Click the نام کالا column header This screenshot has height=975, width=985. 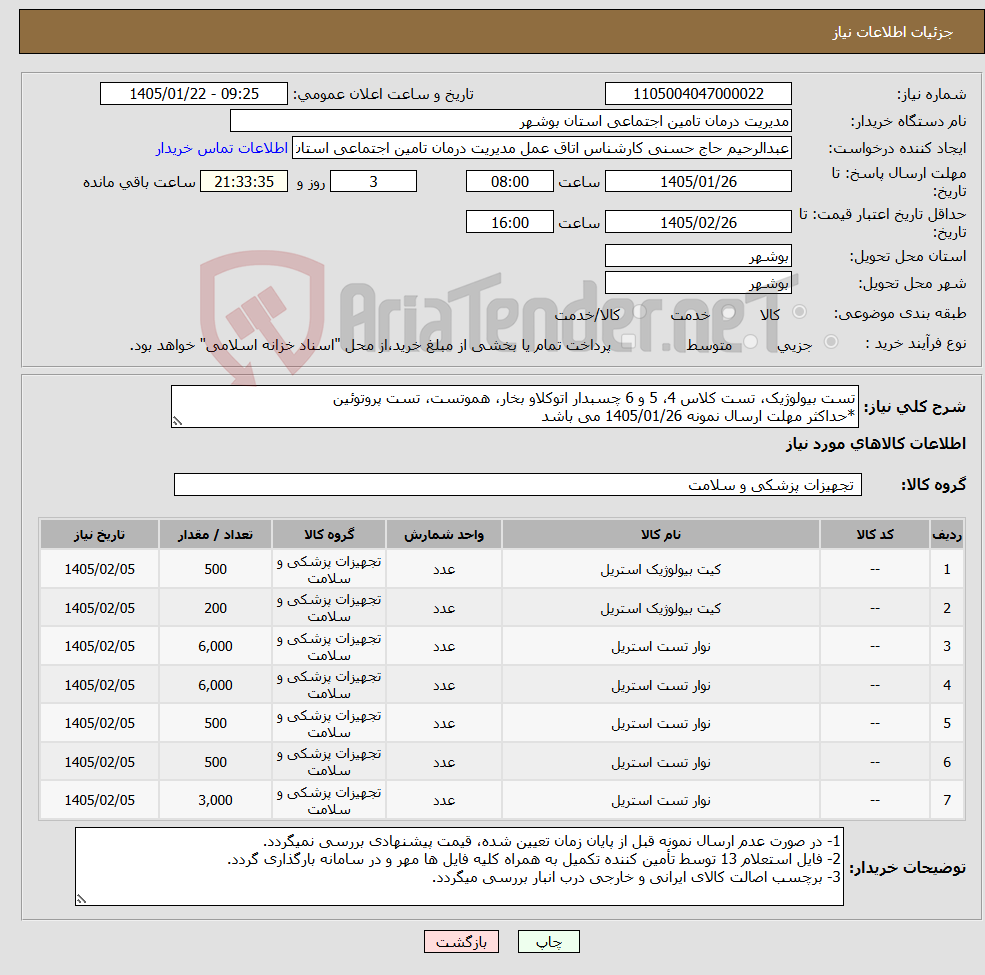point(660,535)
